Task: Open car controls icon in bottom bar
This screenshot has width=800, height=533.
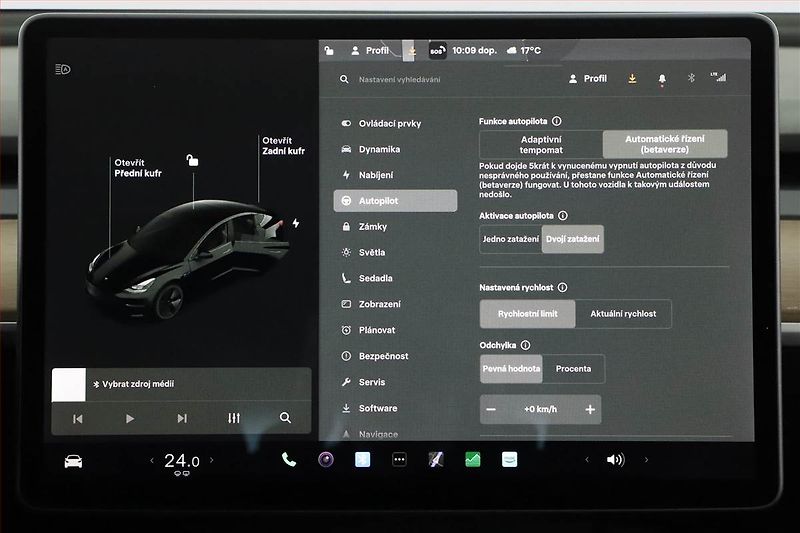Action: click(73, 461)
